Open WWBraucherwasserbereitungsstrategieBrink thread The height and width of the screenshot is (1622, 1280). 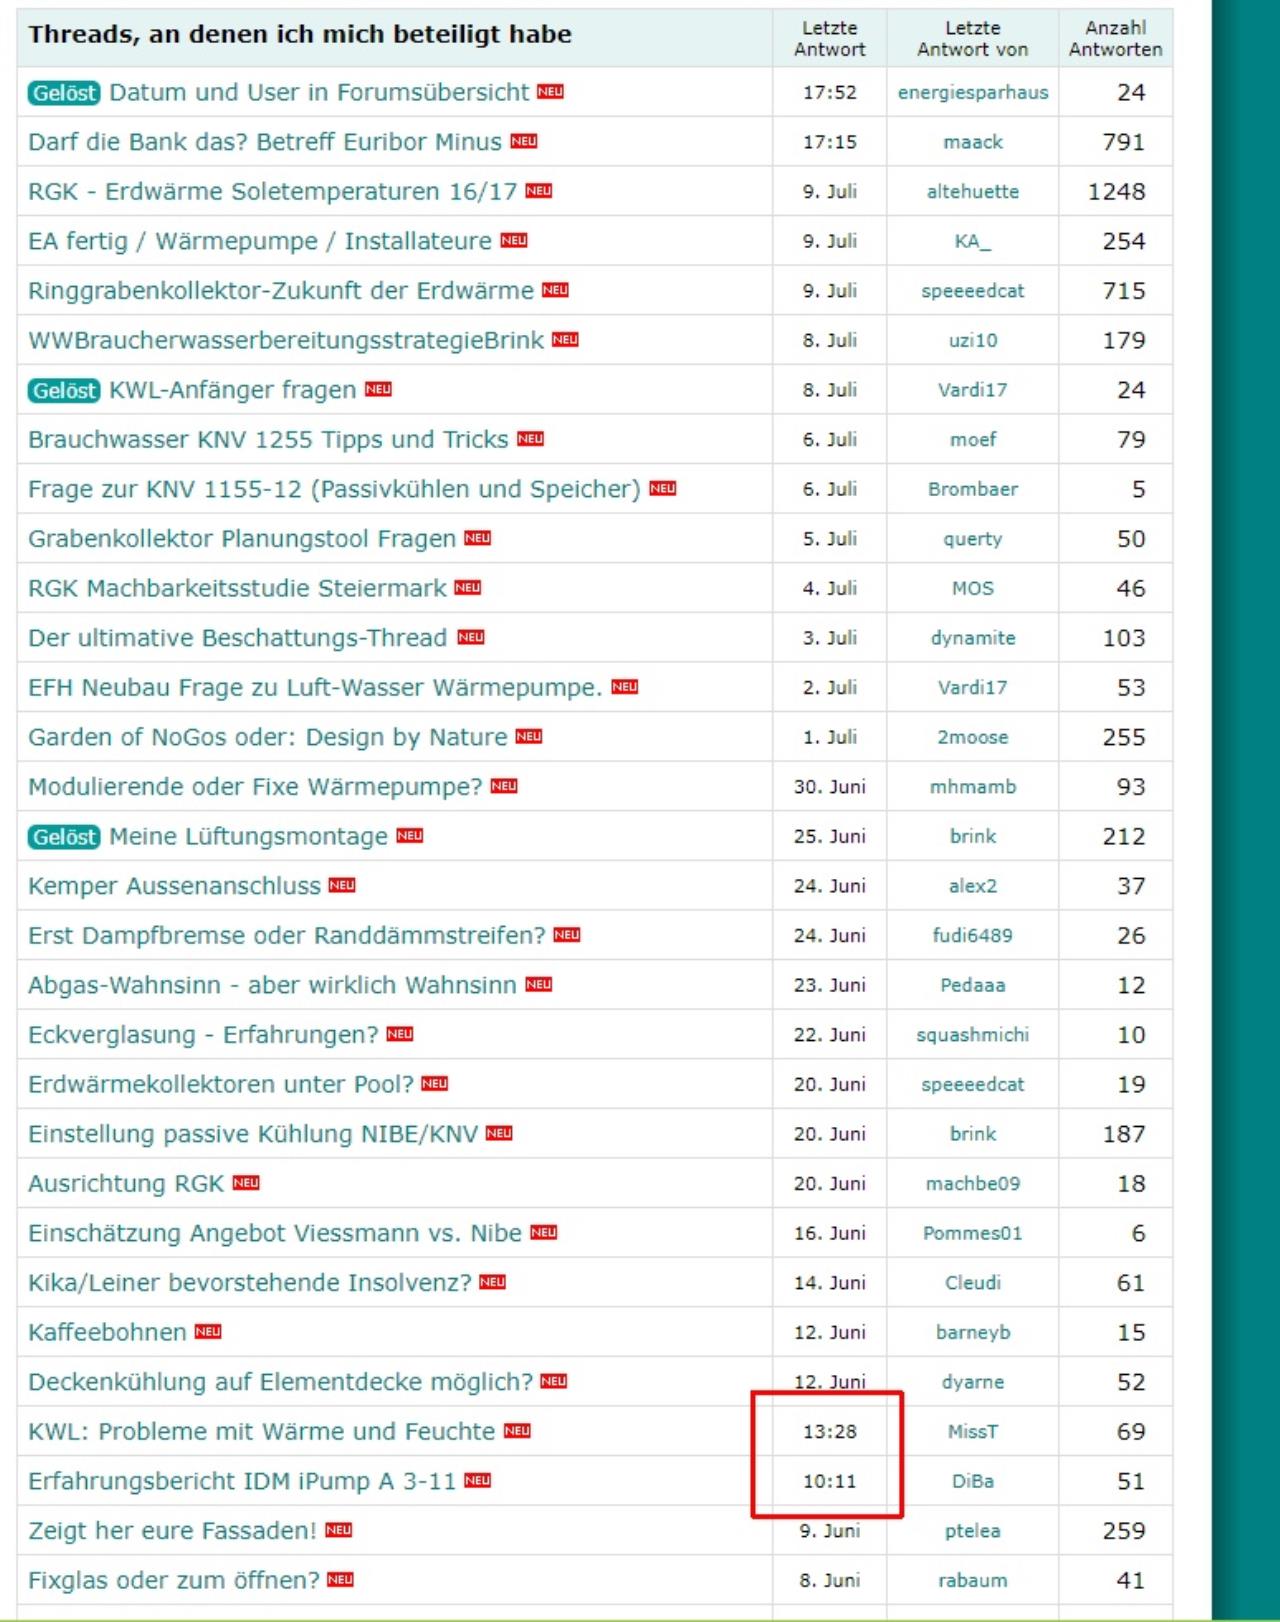[286, 340]
